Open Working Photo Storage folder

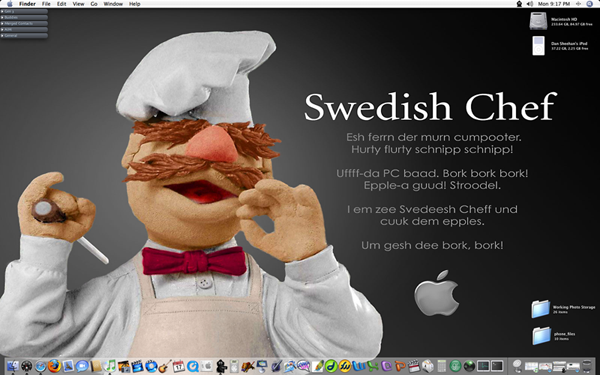[x=540, y=309]
